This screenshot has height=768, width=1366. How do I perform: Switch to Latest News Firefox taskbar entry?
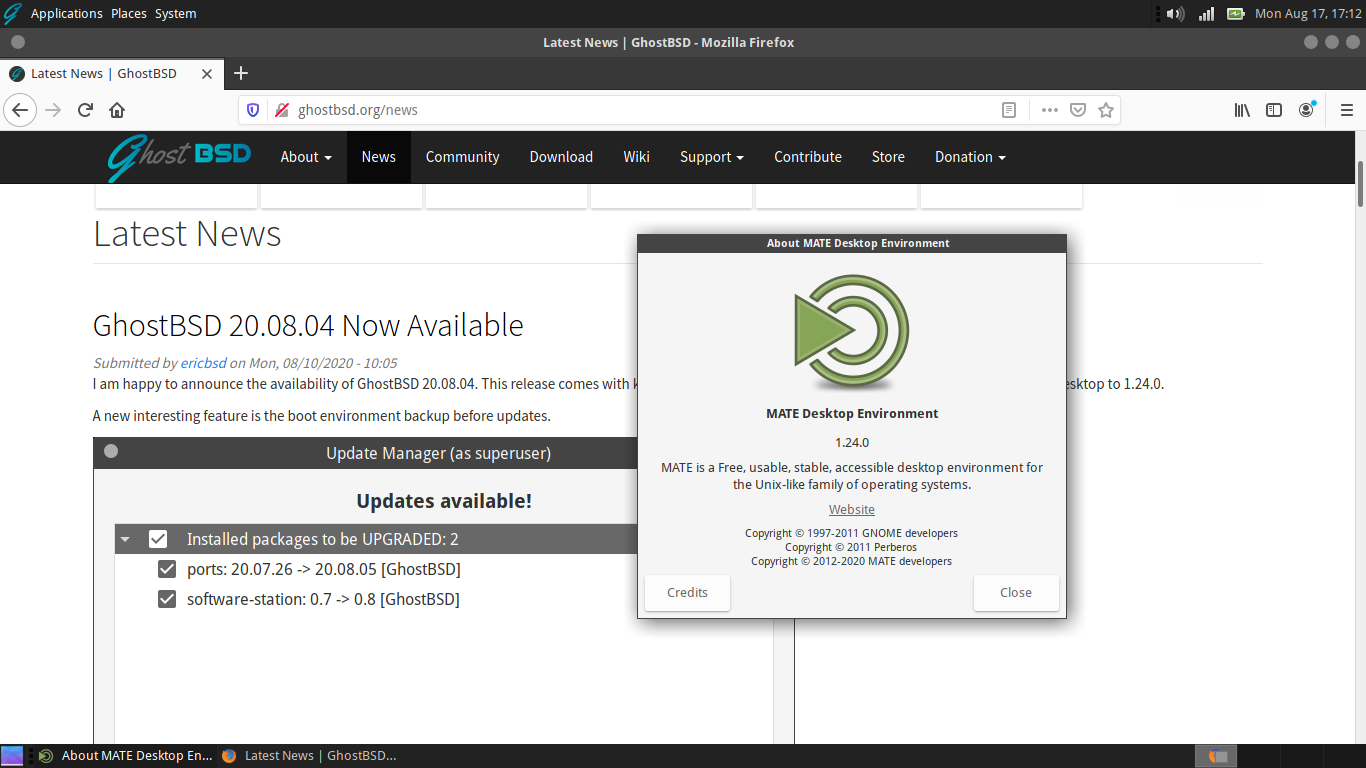(309, 756)
